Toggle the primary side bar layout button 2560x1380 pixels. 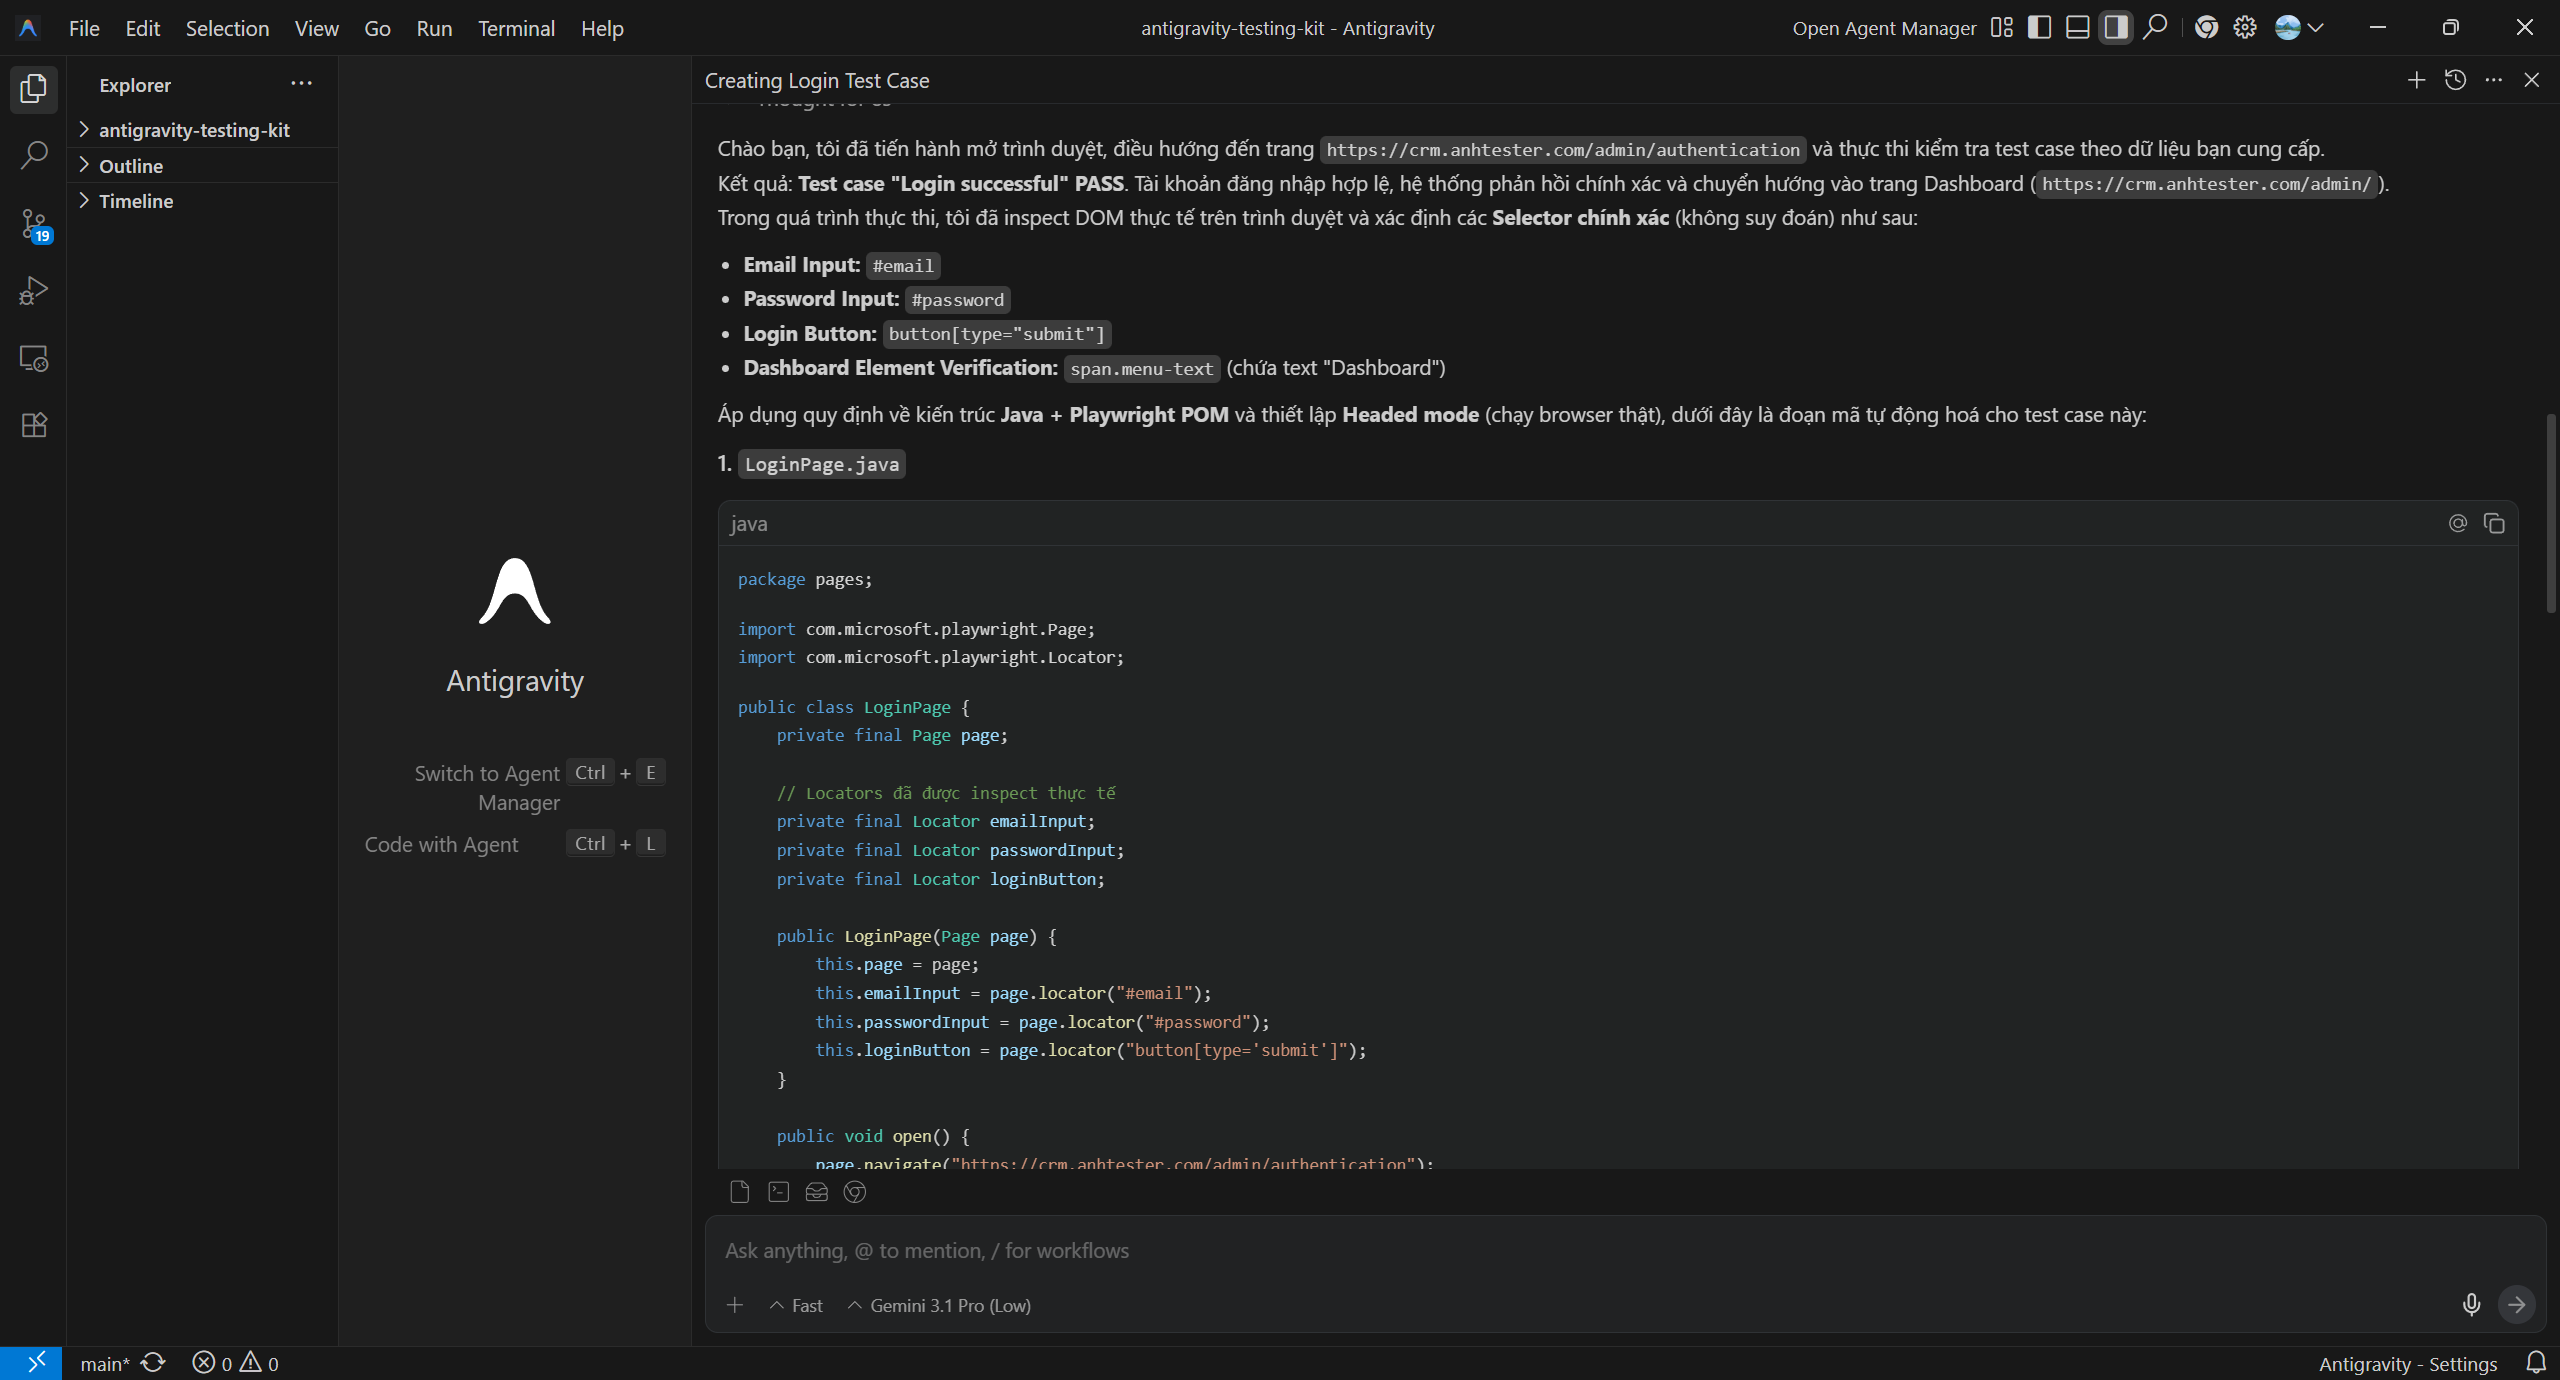(2039, 28)
